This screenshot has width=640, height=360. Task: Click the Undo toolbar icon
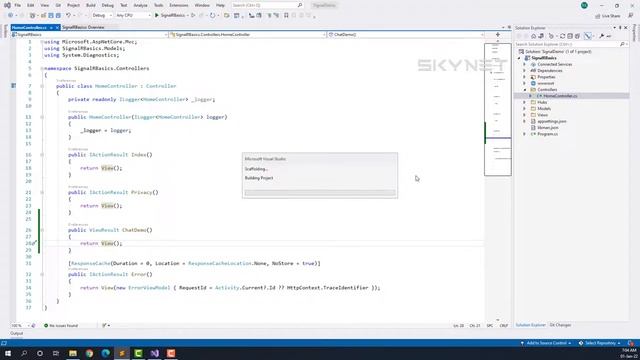[69, 15]
